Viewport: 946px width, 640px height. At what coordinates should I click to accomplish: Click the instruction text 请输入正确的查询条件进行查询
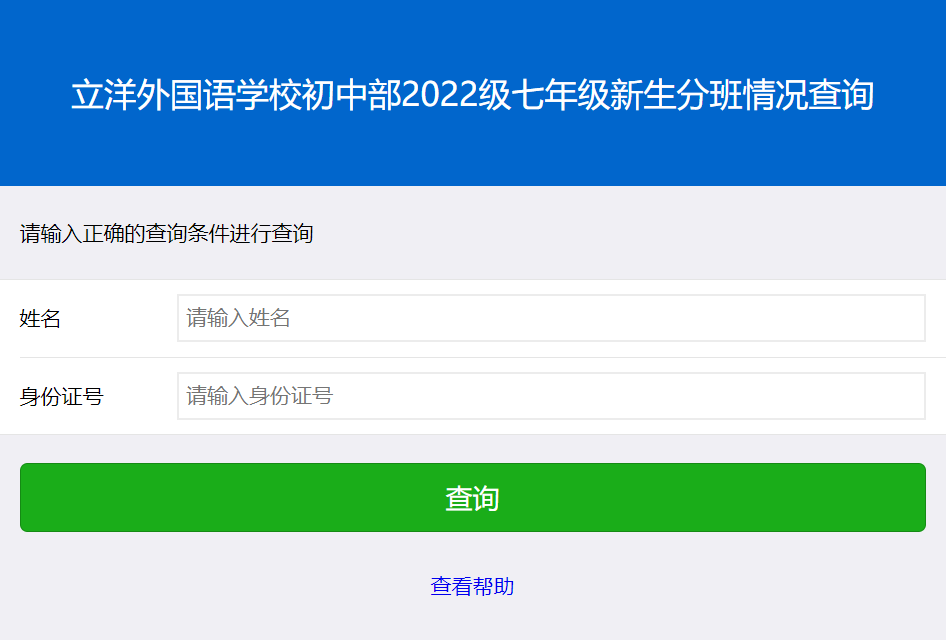167,233
